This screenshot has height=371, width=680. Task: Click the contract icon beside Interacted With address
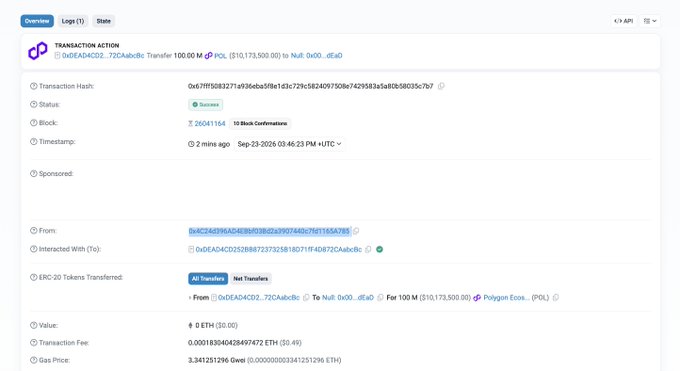point(191,250)
